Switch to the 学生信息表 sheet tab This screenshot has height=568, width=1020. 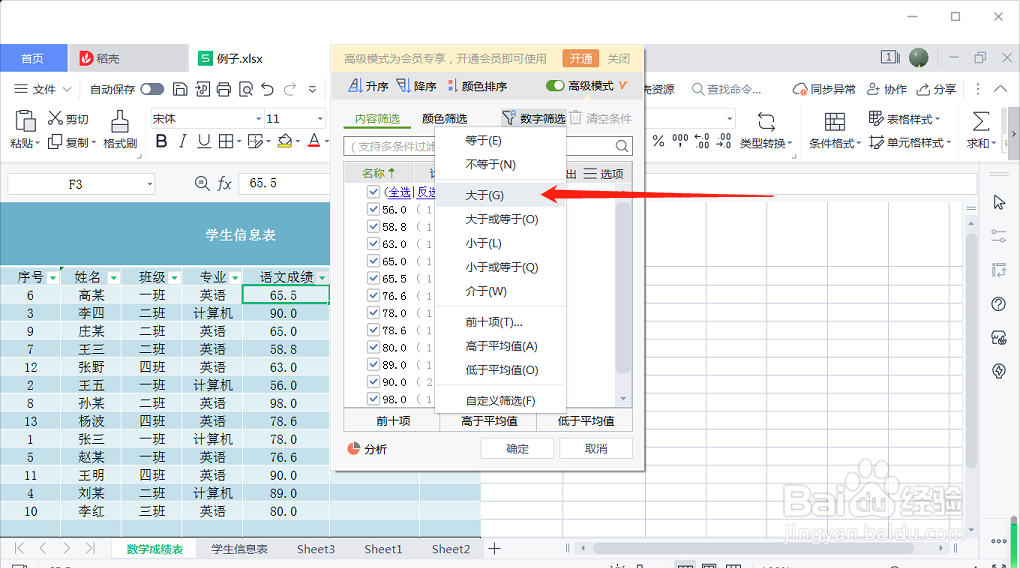click(x=239, y=549)
